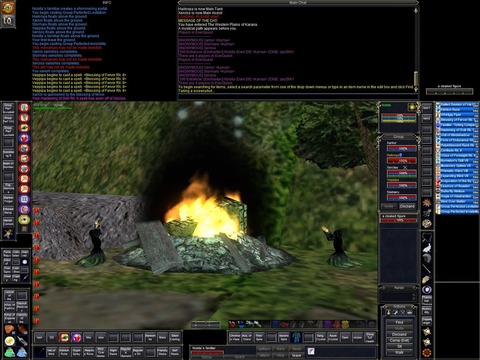Click the Whirligig Flyer buff
The width and height of the screenshot is (480, 360).
(457, 114)
